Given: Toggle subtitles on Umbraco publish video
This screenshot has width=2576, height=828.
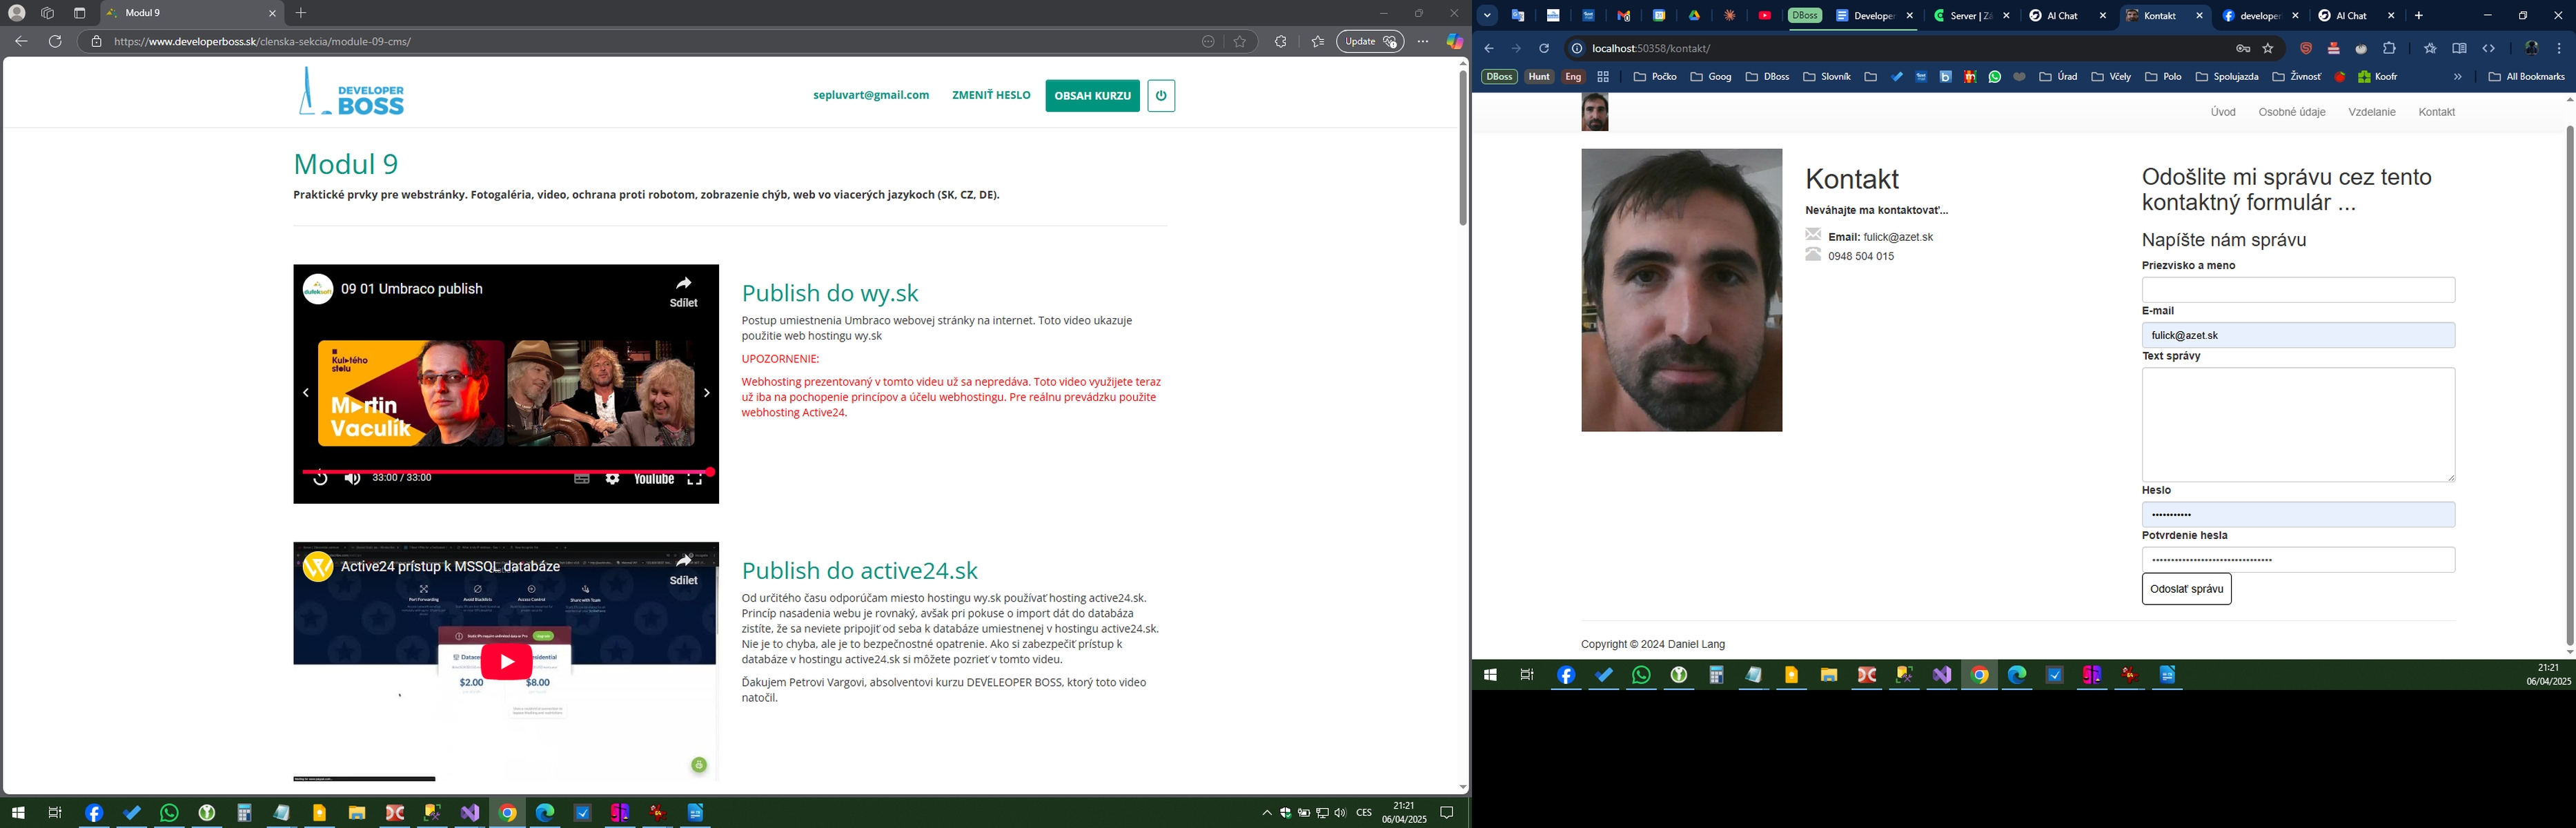Looking at the screenshot, I should (581, 479).
